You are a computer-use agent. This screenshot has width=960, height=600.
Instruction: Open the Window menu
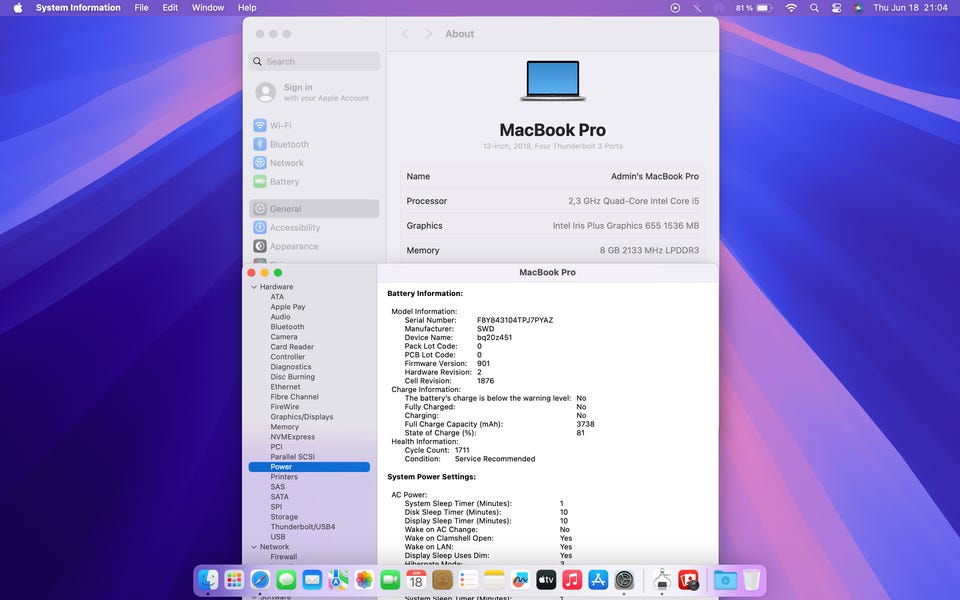208,8
